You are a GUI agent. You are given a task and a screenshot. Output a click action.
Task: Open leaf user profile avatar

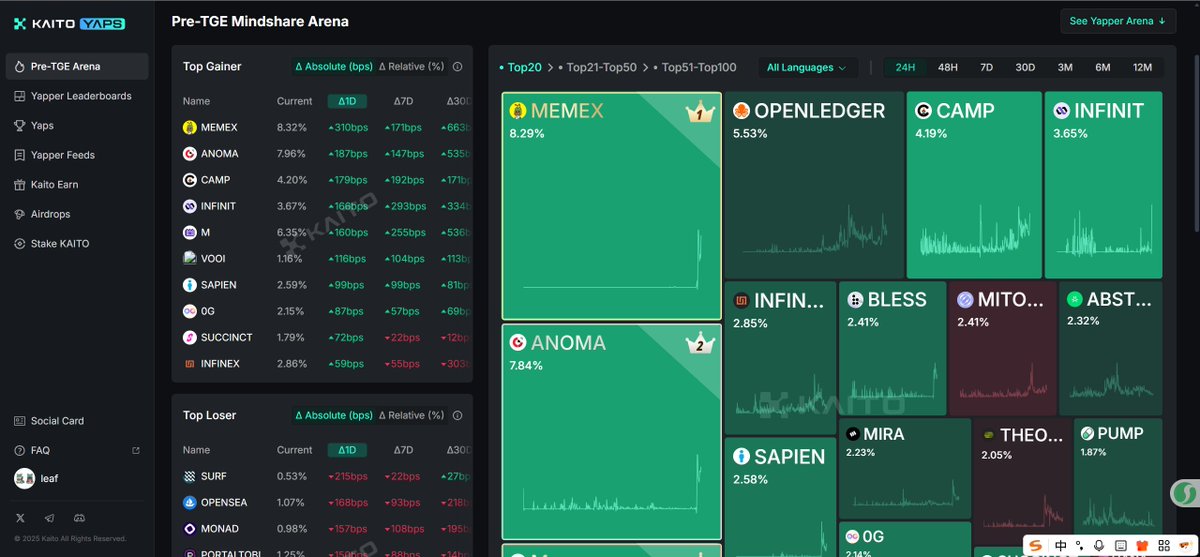click(x=24, y=479)
